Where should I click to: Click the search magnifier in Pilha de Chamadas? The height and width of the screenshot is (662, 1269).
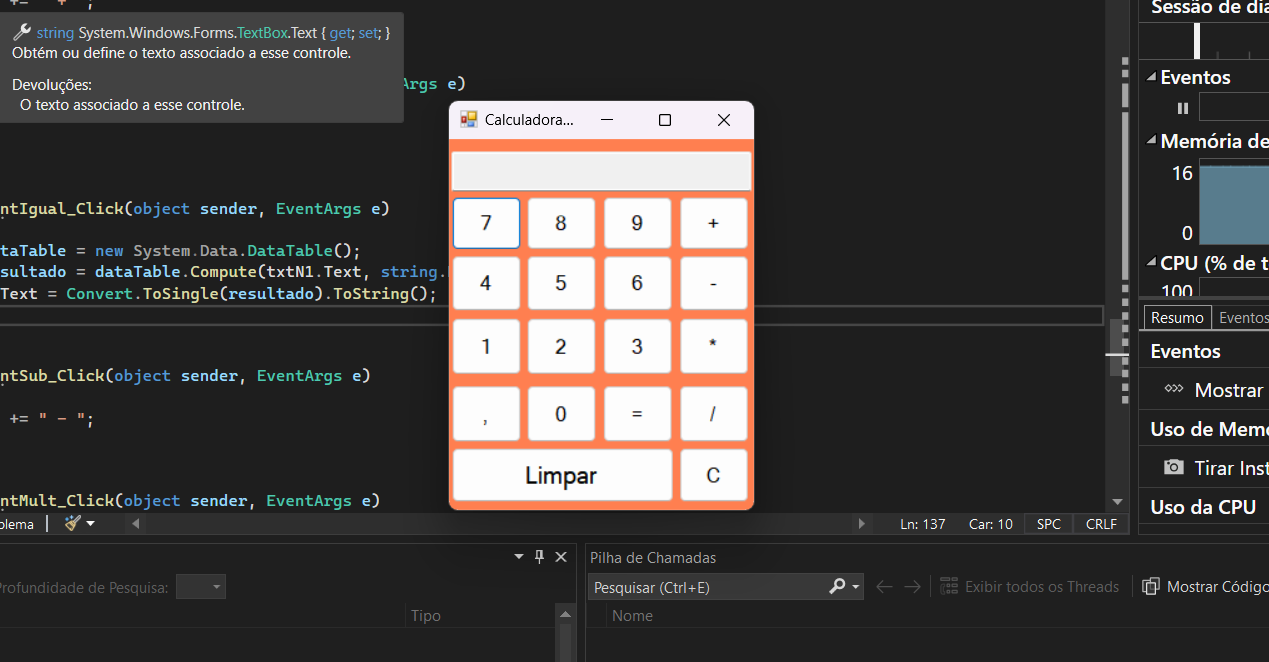[x=837, y=587]
